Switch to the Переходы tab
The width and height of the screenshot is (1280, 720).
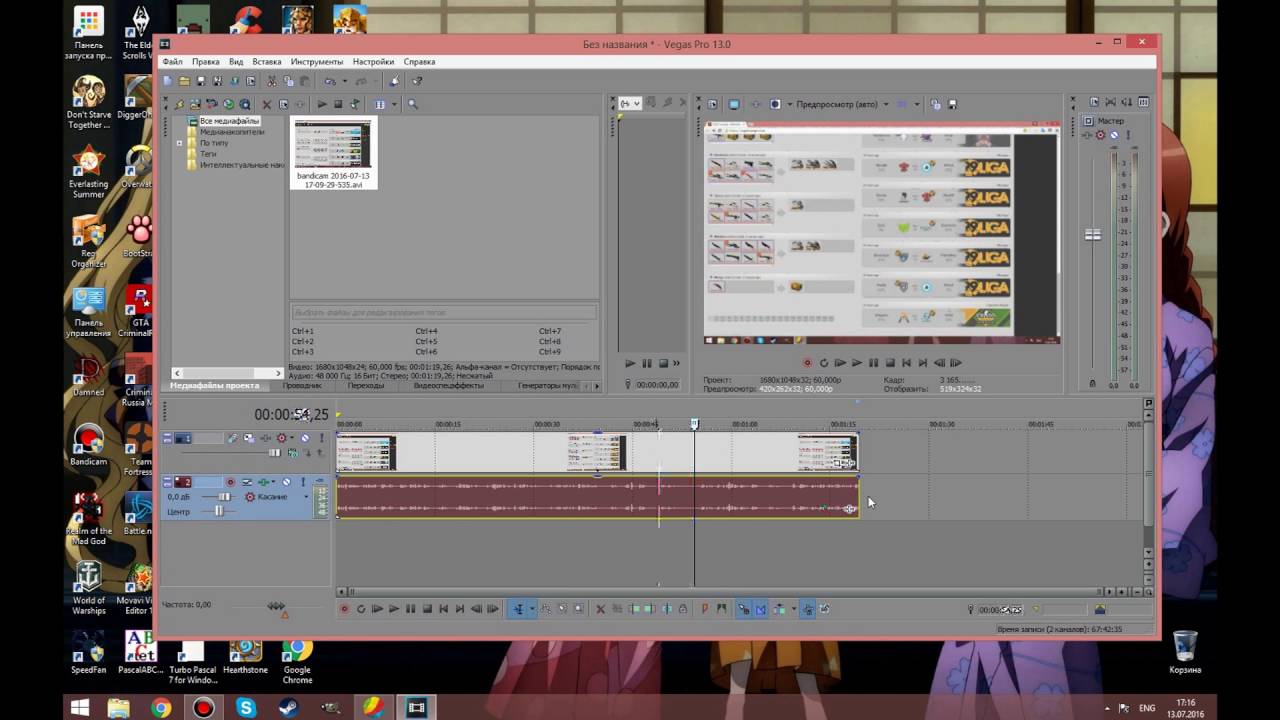click(x=366, y=385)
